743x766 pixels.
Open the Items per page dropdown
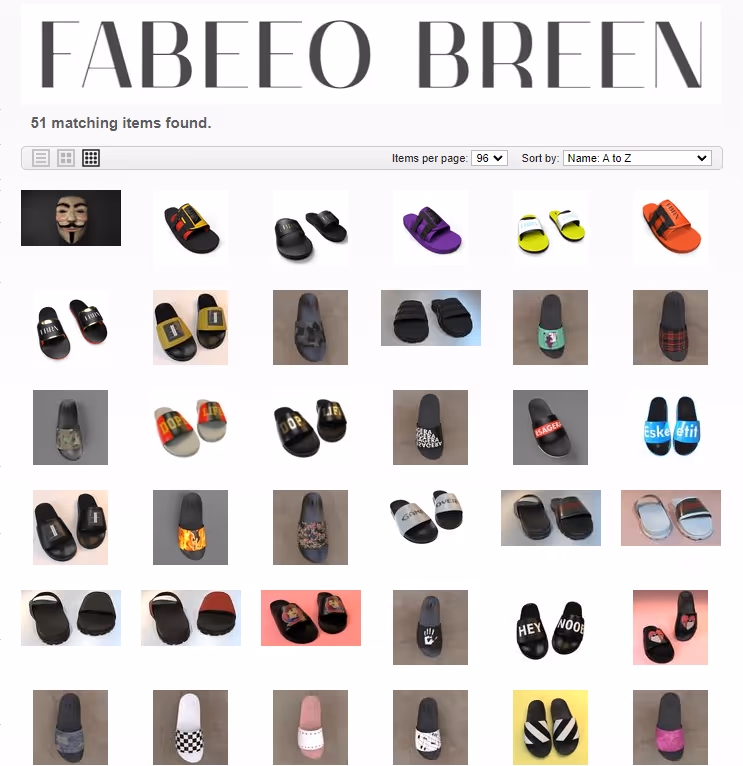[489, 158]
